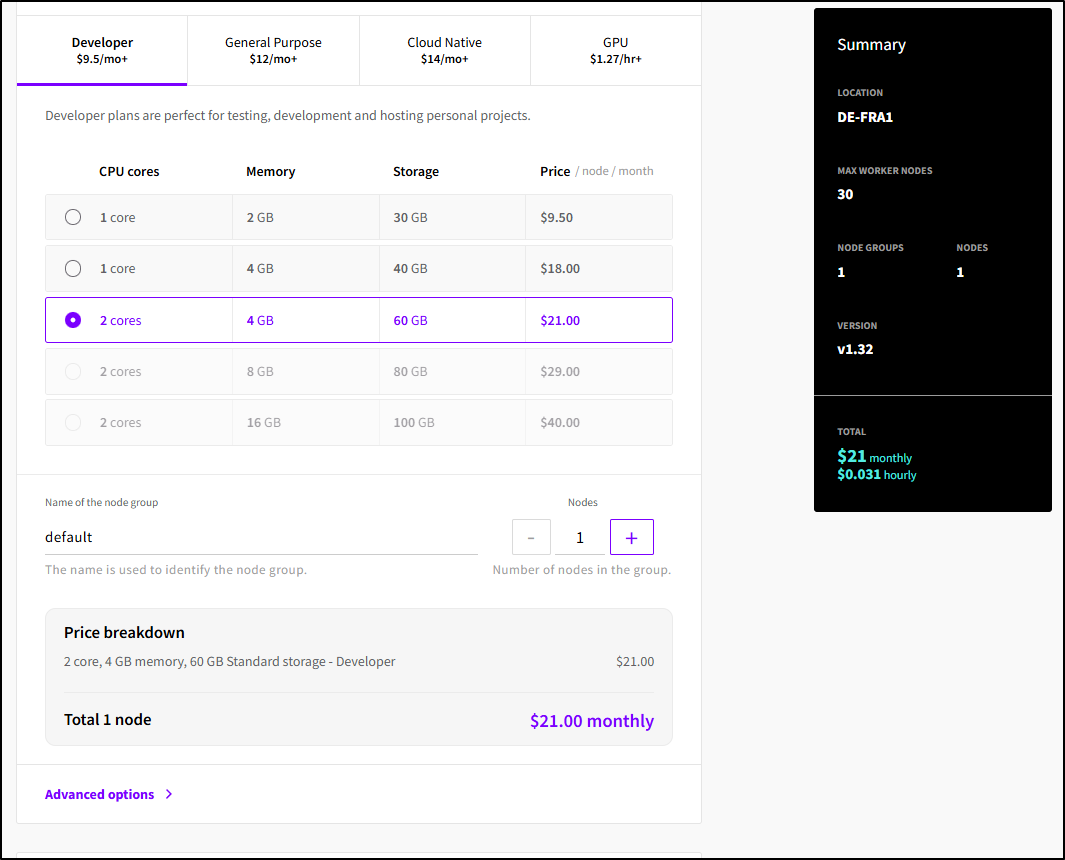This screenshot has width=1065, height=860.
Task: Select the 1 core 2 GB radio button
Action: pyautogui.click(x=73, y=217)
